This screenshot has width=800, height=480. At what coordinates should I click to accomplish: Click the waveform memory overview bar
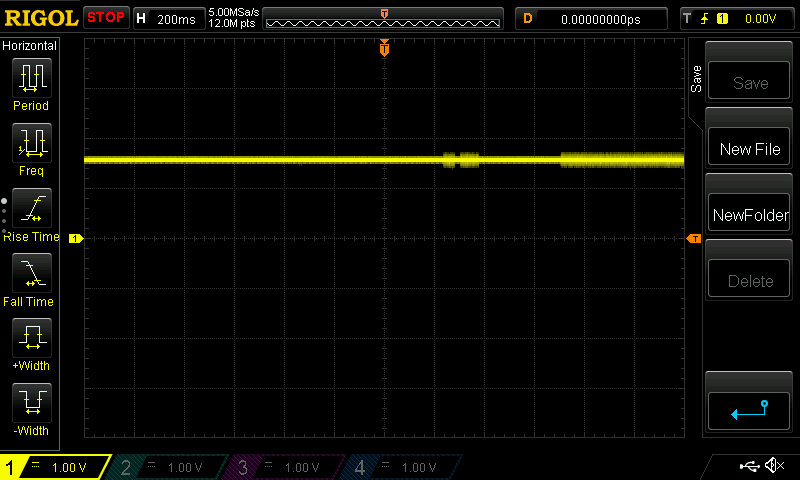[x=383, y=19]
